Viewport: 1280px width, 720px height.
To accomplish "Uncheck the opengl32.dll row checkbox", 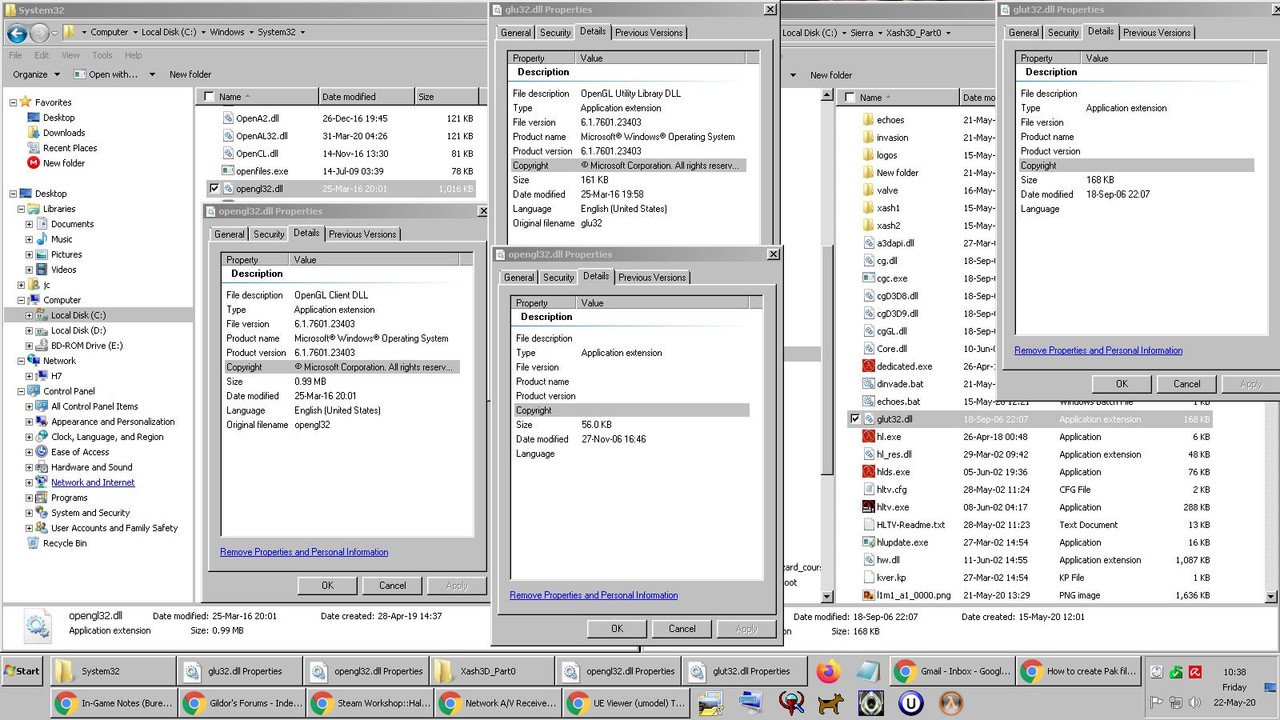I will 214,188.
